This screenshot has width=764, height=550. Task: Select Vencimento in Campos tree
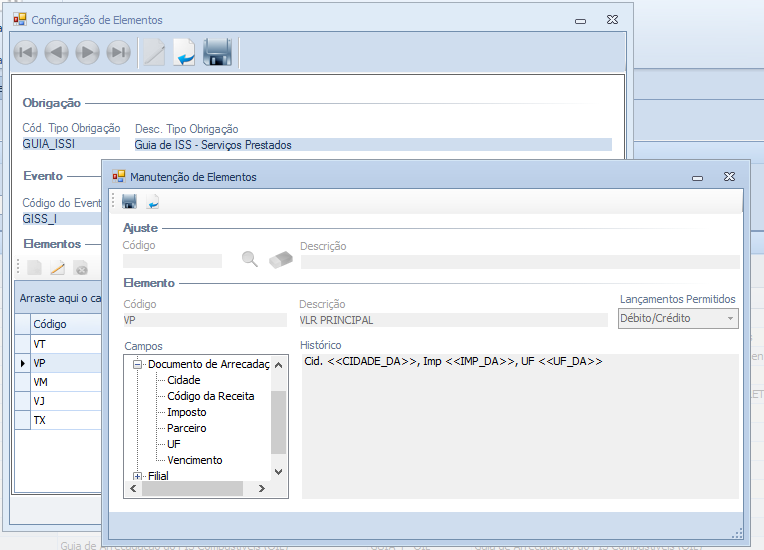click(x=194, y=460)
